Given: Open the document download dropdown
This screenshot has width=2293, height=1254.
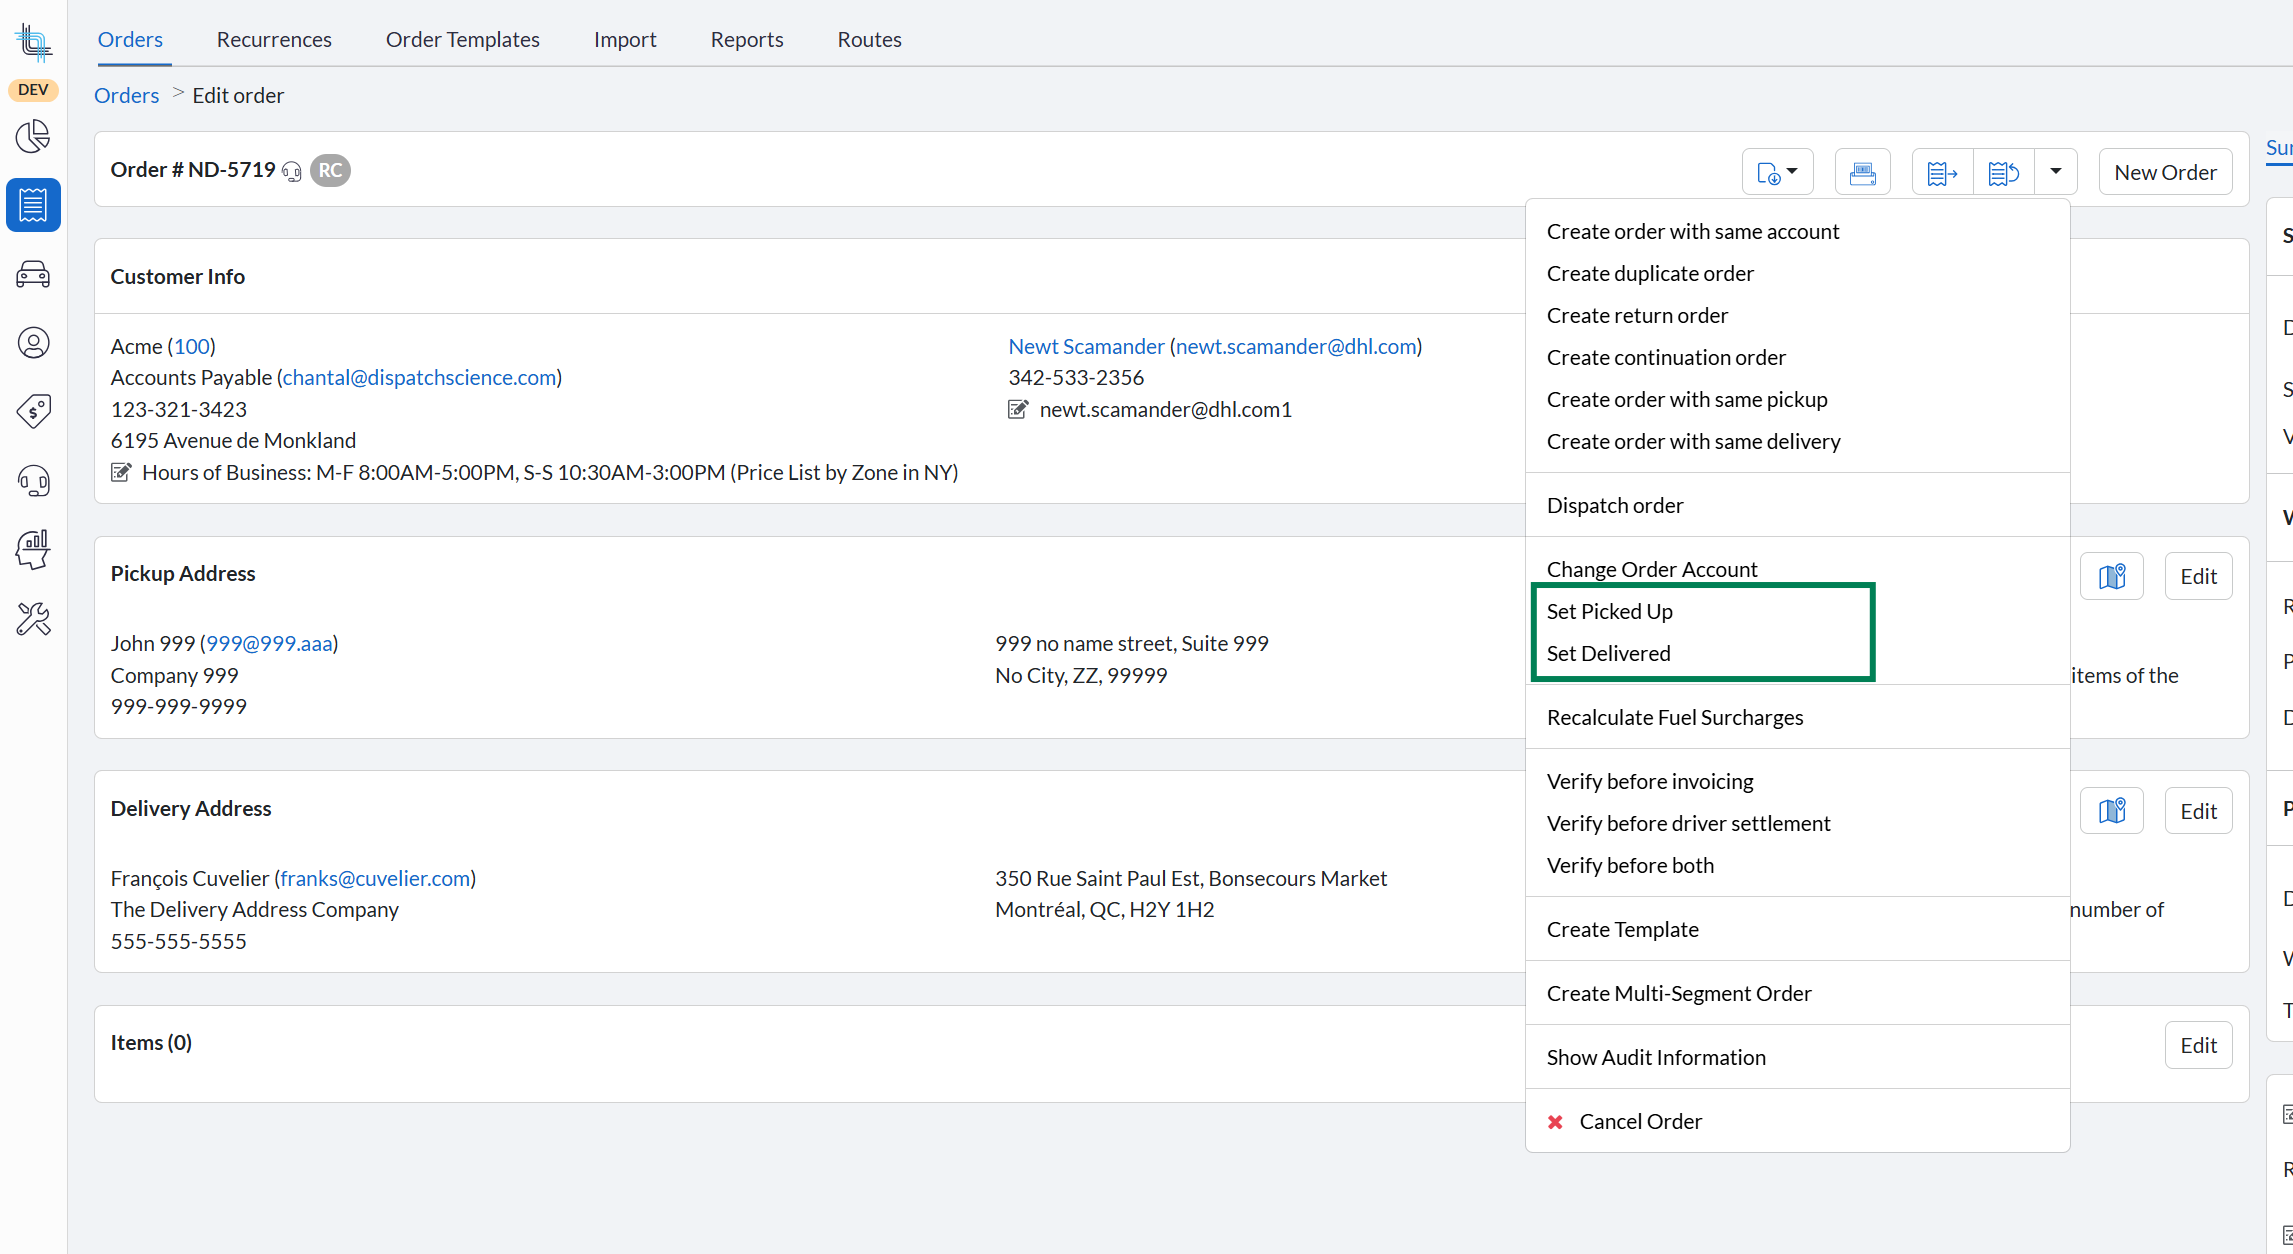Looking at the screenshot, I should 1777,173.
